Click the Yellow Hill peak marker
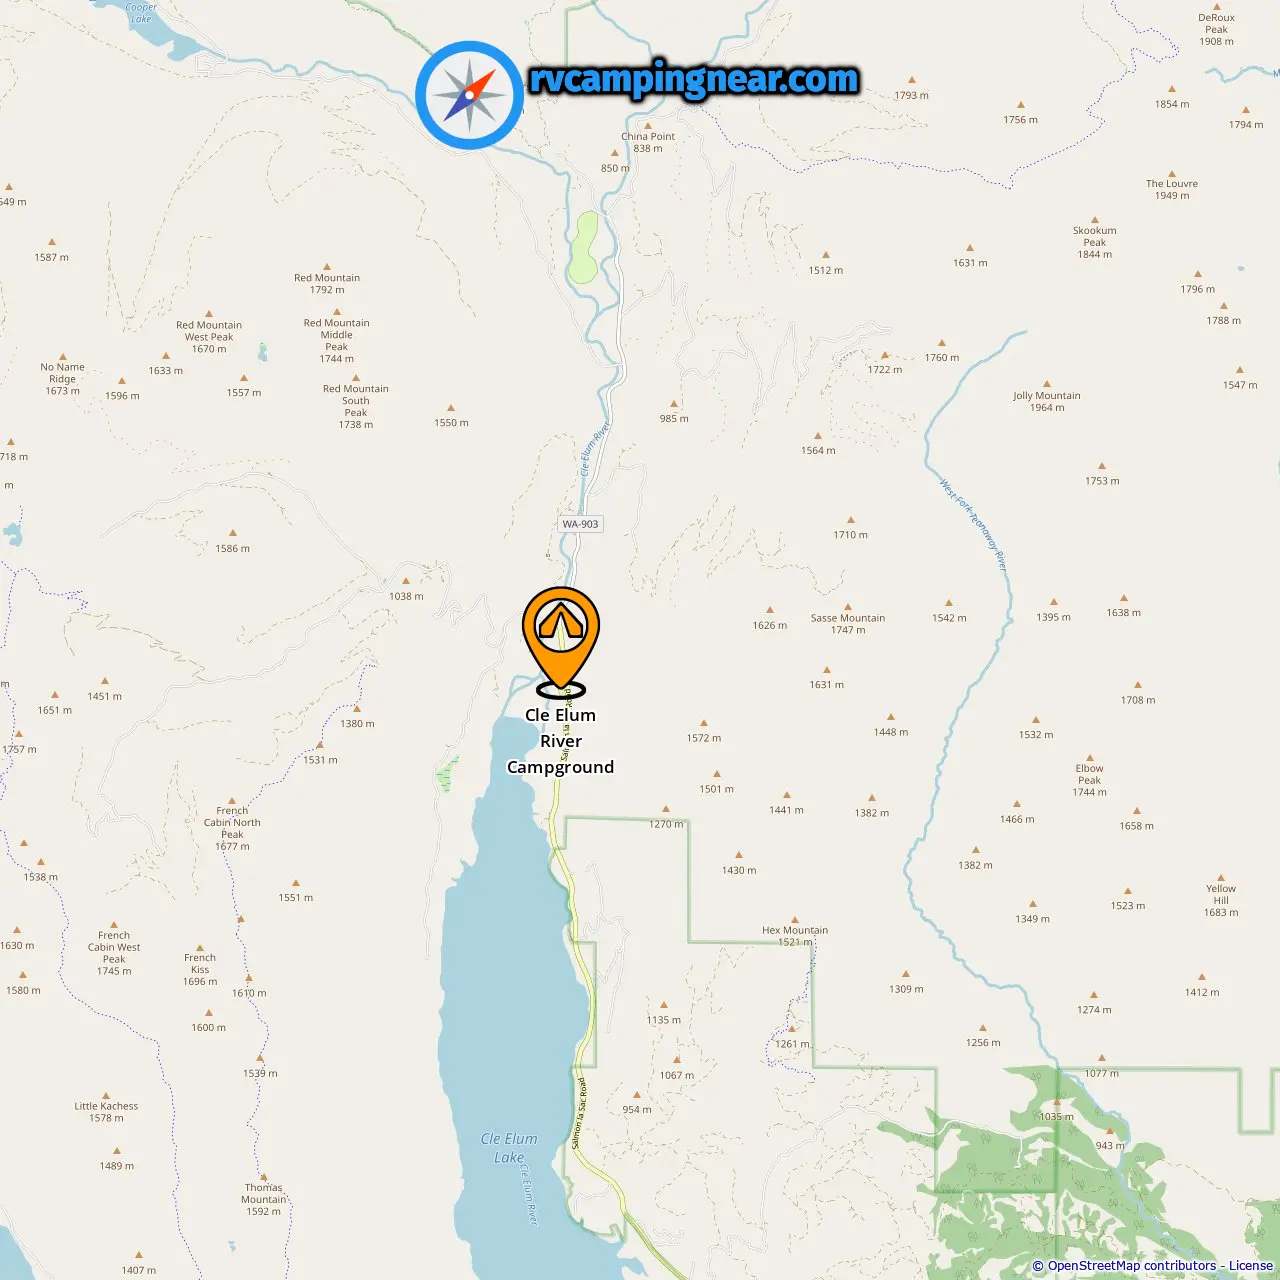The image size is (1280, 1280). pos(1221,877)
